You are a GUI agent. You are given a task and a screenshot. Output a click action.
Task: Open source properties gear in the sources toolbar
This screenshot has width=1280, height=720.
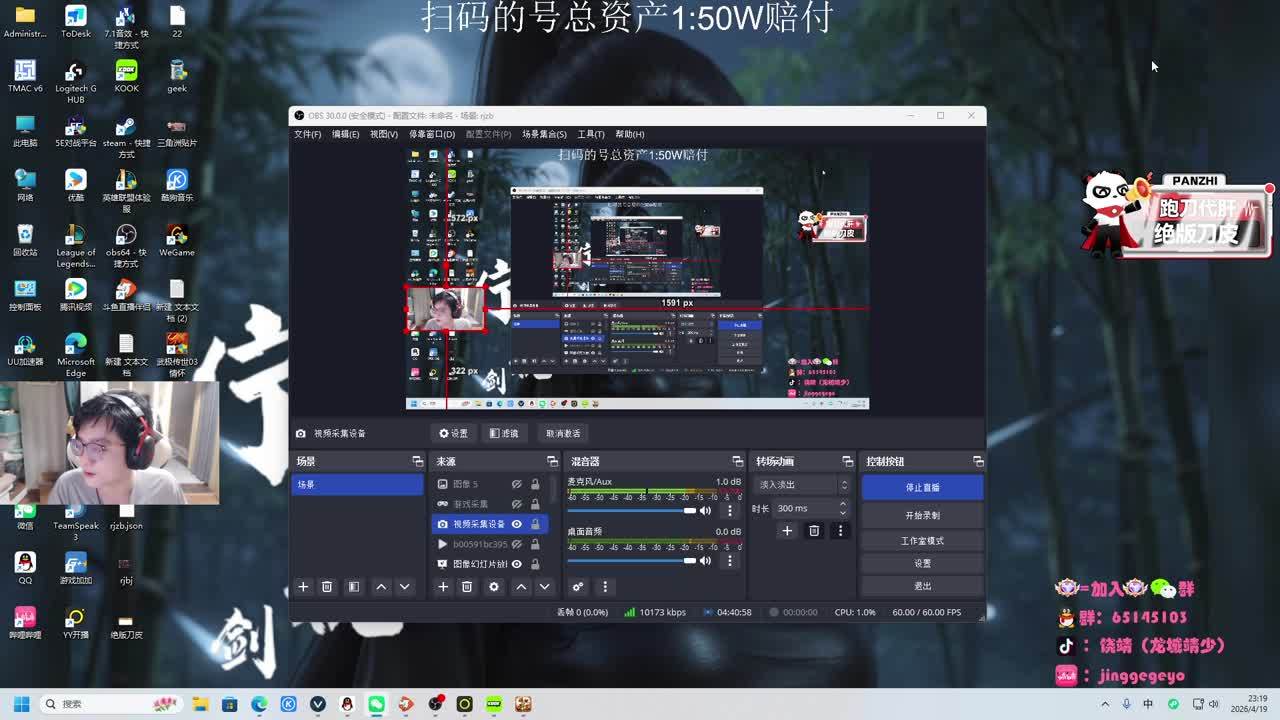click(x=494, y=587)
